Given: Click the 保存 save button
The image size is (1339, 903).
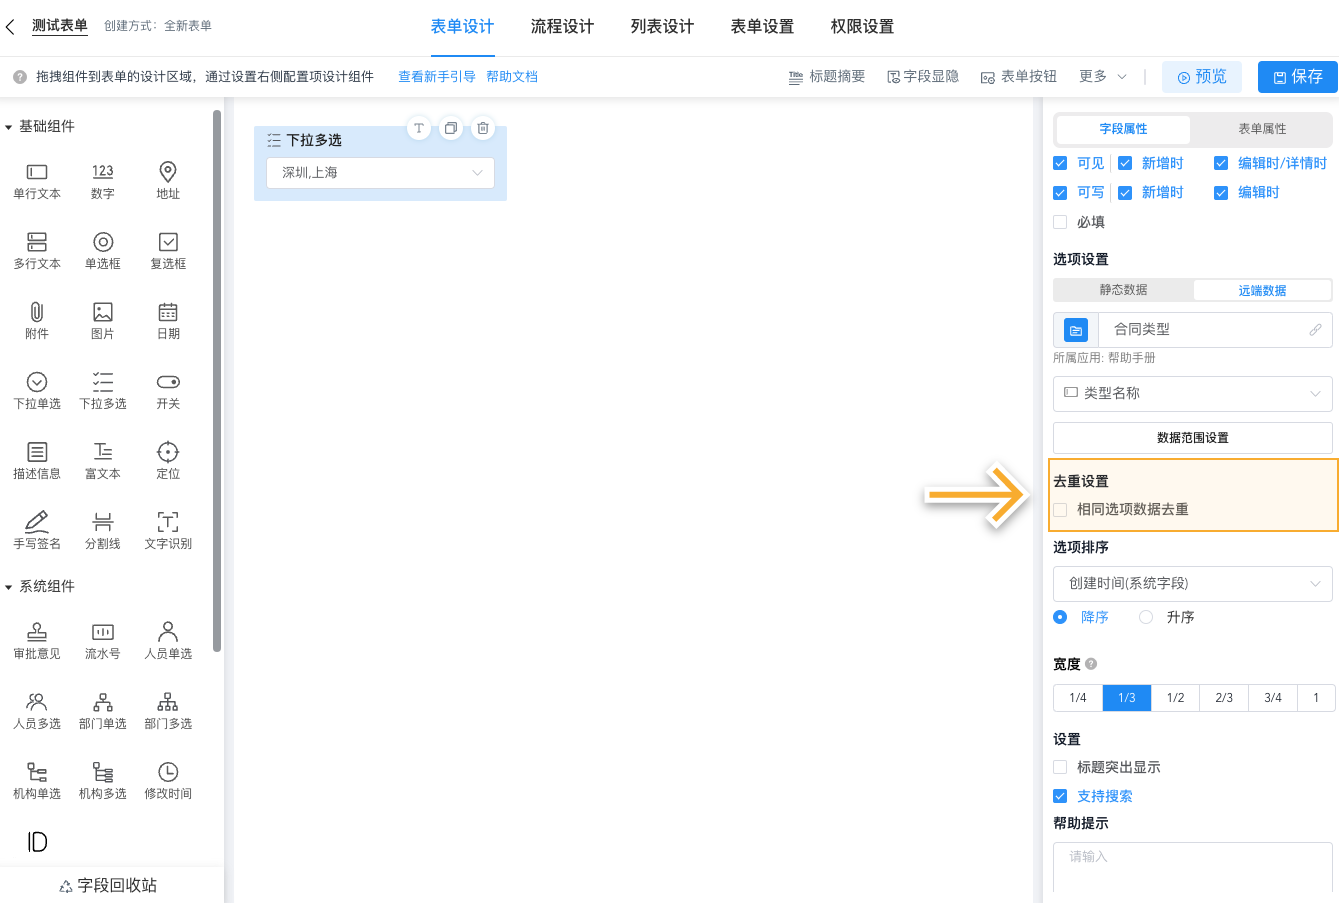Looking at the screenshot, I should point(1297,76).
